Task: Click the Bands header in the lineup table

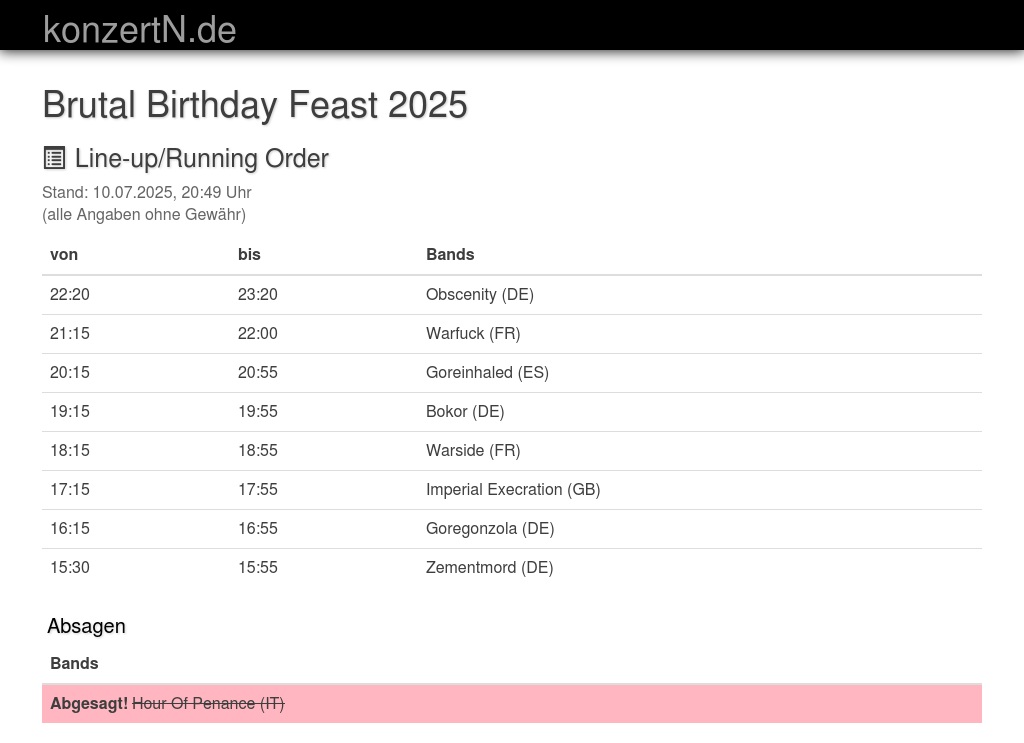Action: pos(450,254)
